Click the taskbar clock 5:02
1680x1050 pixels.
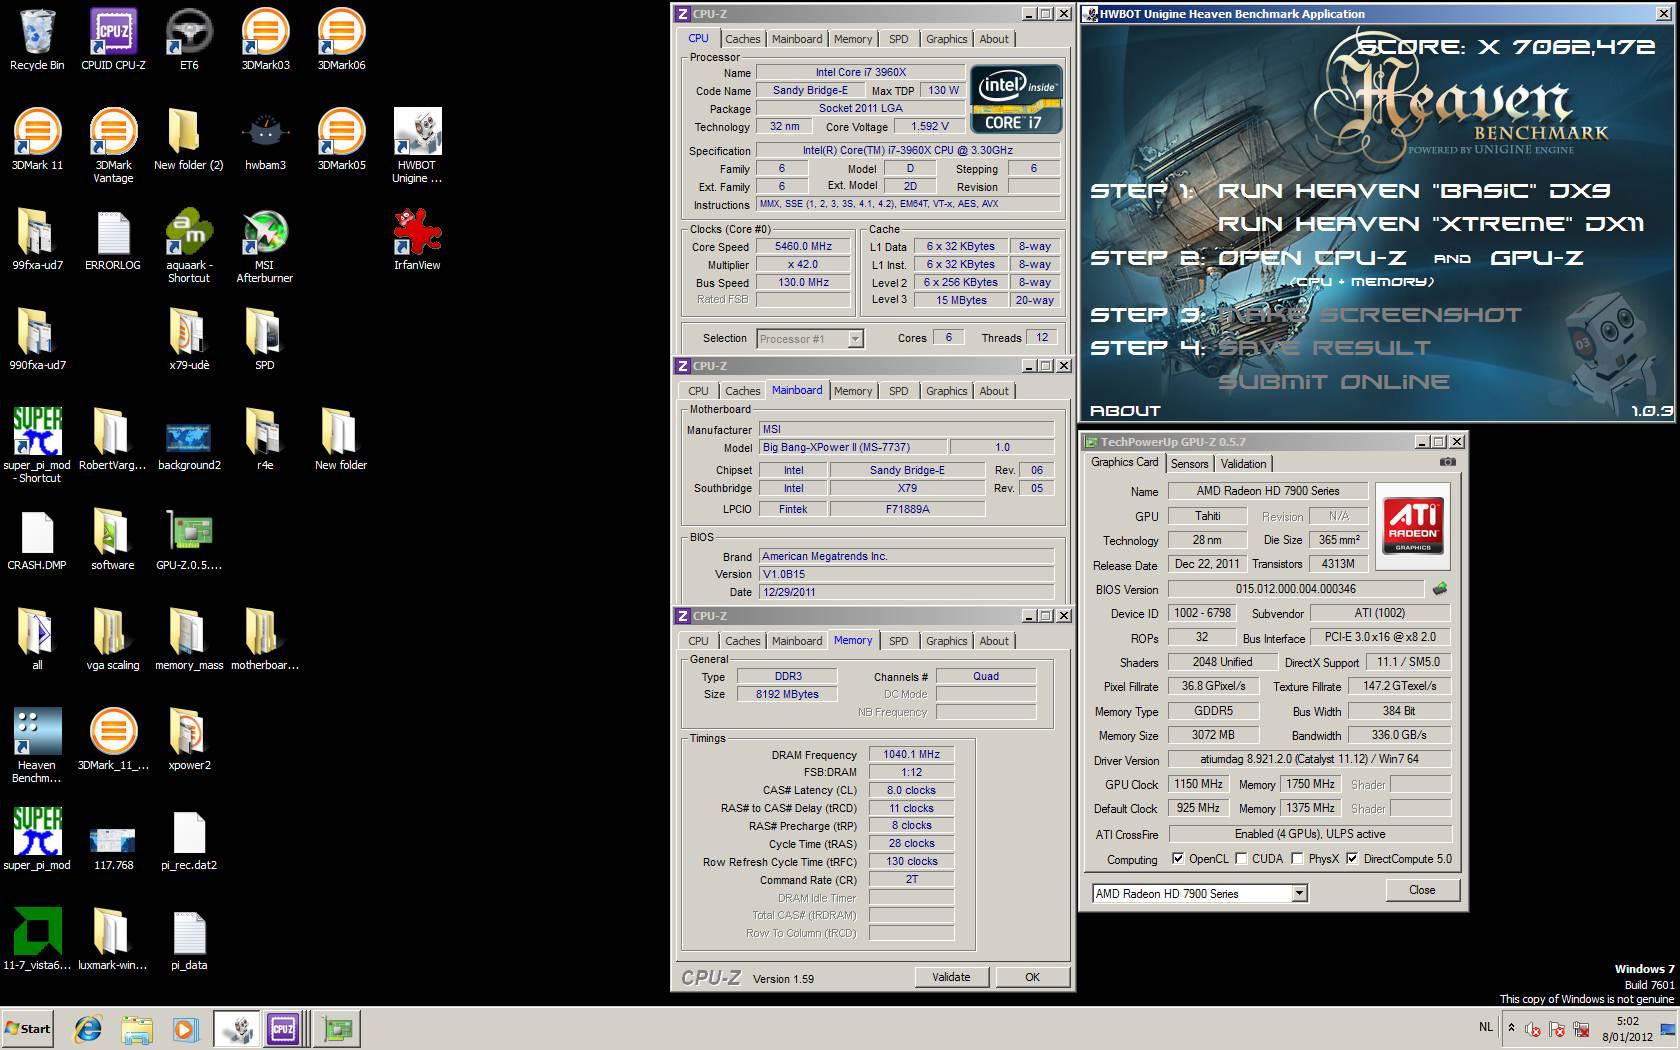(x=1627, y=1021)
